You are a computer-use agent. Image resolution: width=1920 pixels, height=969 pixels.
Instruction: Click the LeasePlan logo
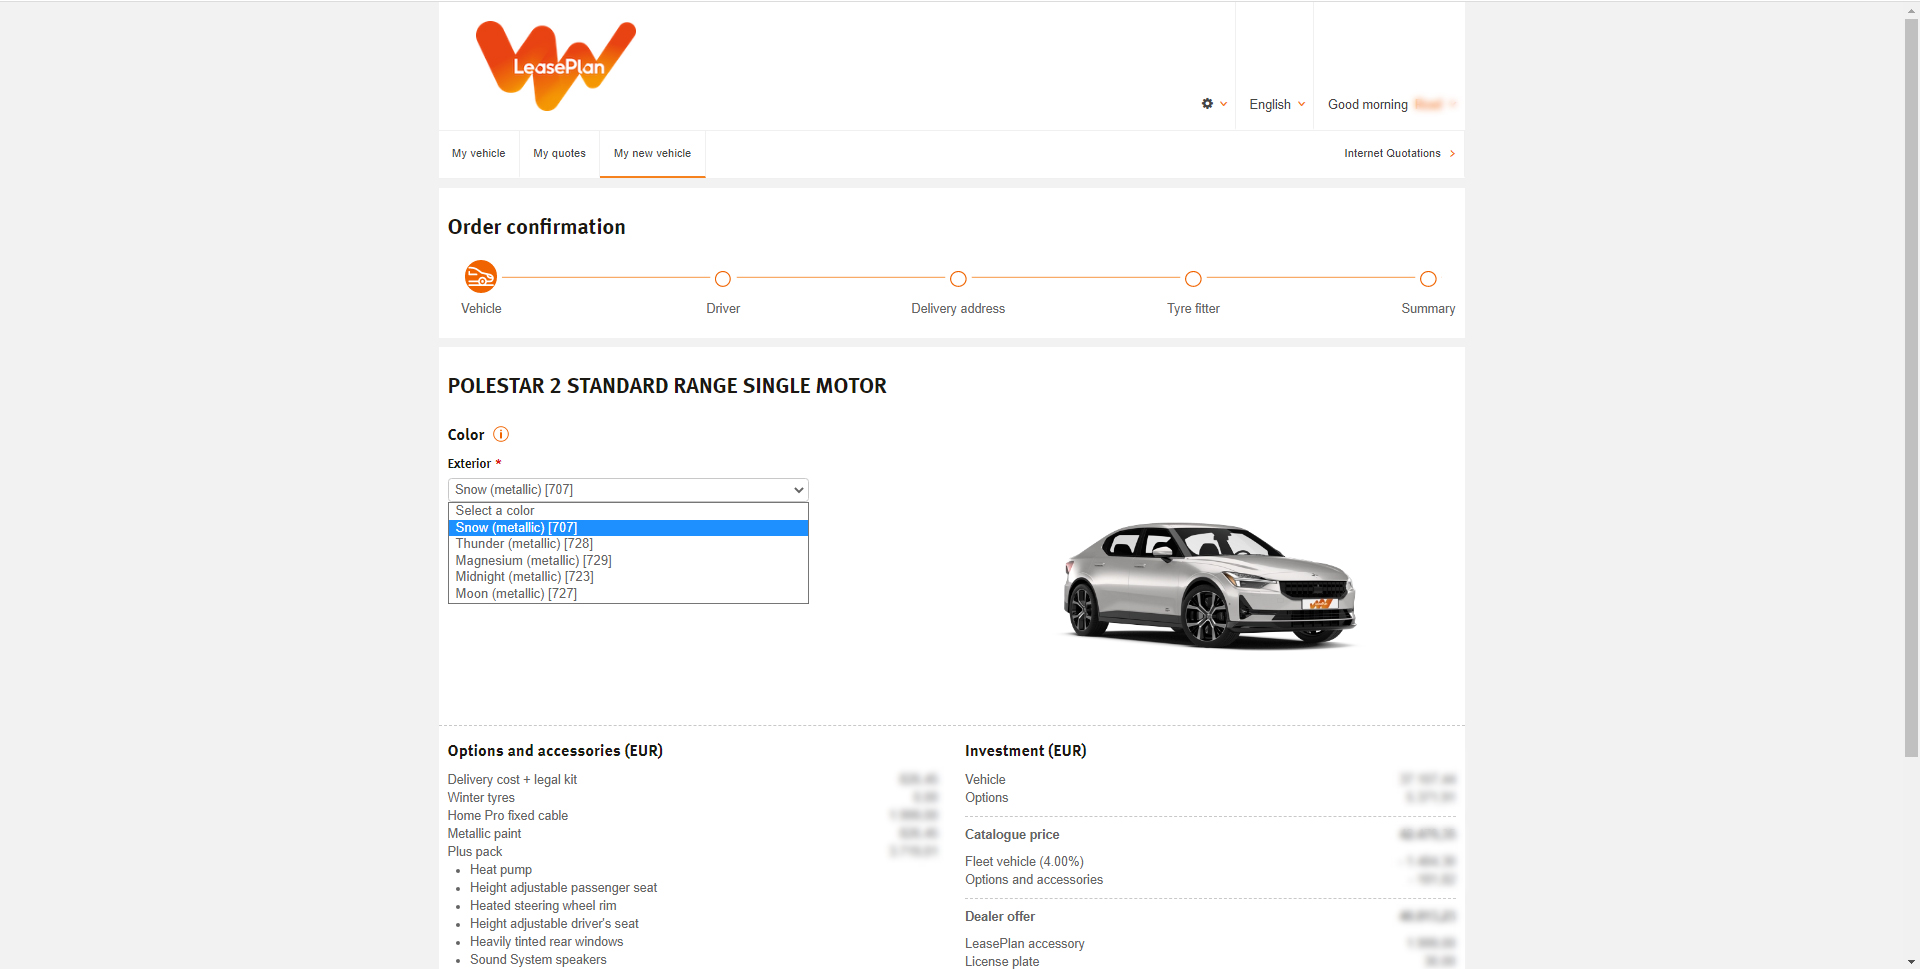(x=556, y=65)
